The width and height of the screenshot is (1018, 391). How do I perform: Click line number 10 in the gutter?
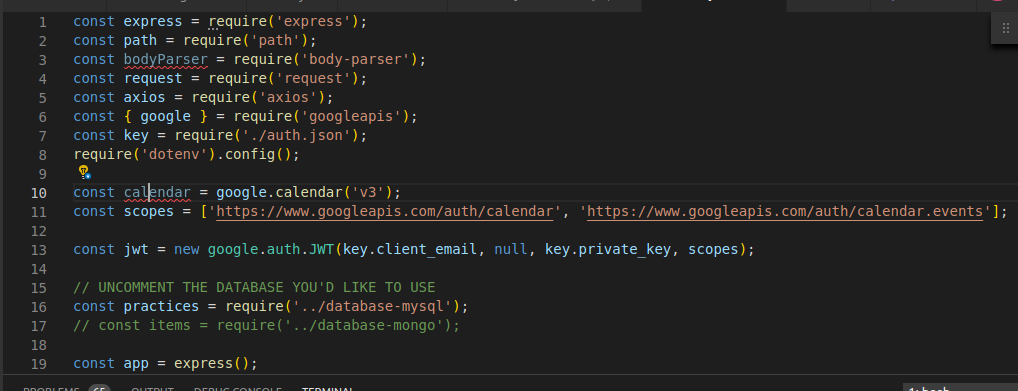tap(38, 193)
